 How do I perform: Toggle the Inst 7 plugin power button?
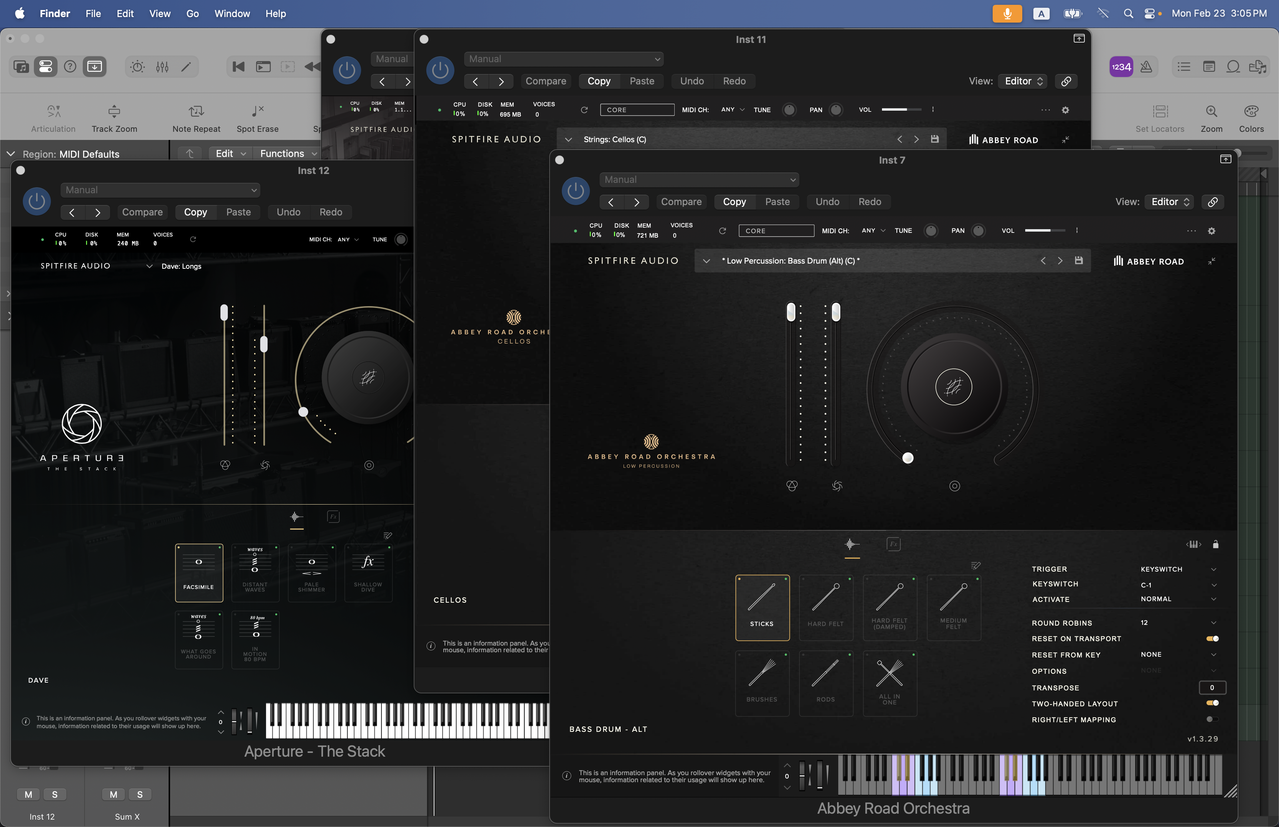click(x=576, y=191)
